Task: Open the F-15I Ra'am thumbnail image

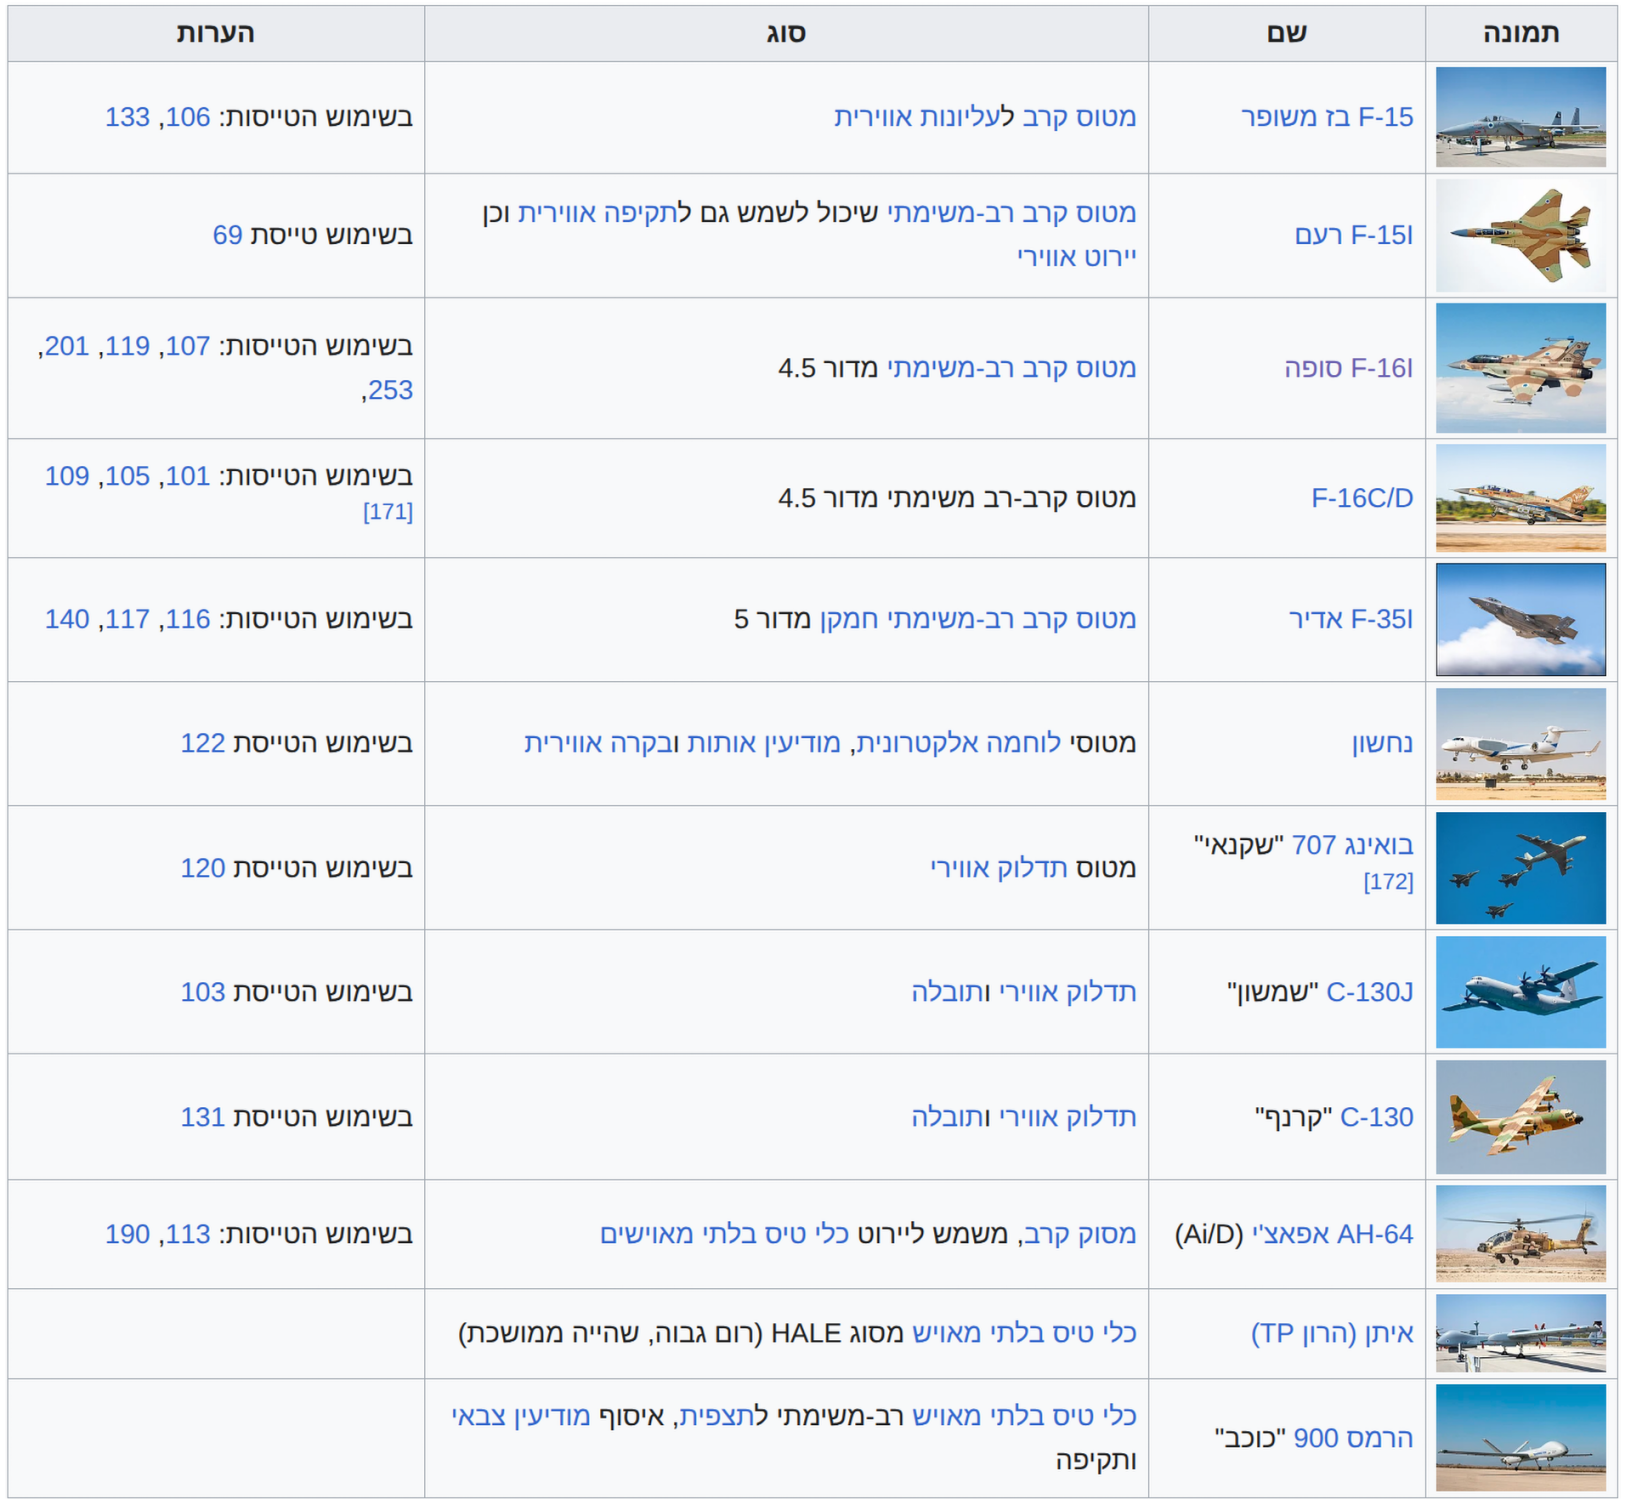Action: click(1520, 235)
